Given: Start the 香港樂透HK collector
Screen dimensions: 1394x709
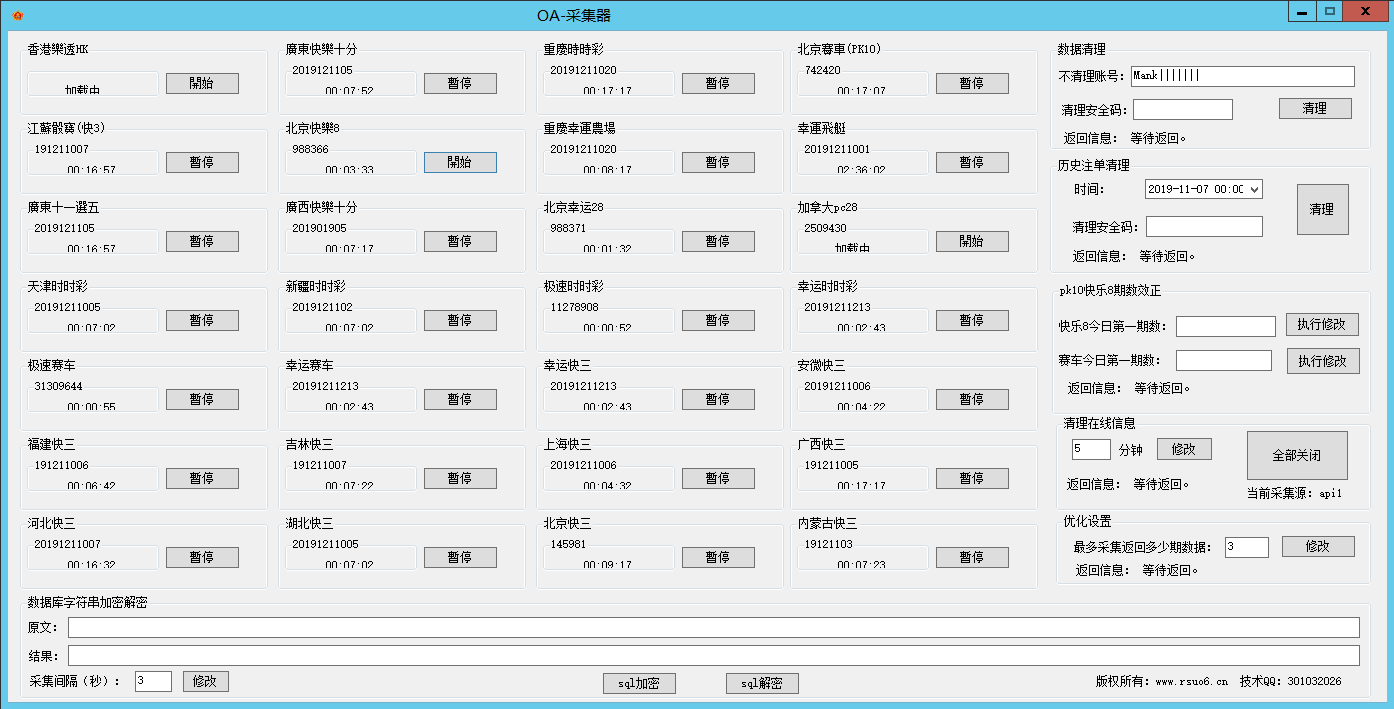Looking at the screenshot, I should (x=202, y=83).
